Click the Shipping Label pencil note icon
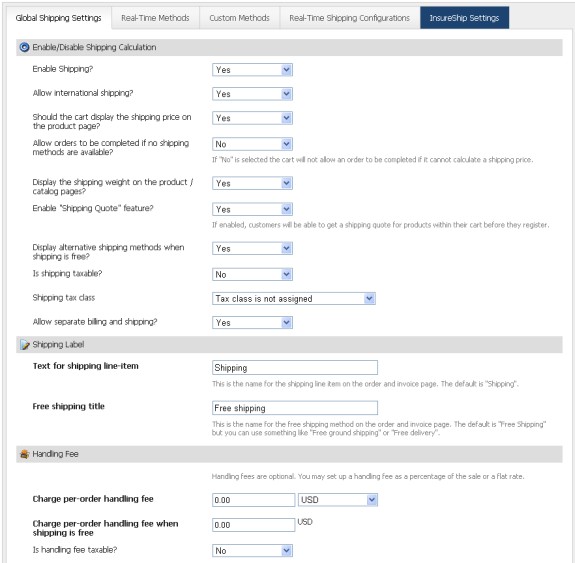 (x=25, y=345)
